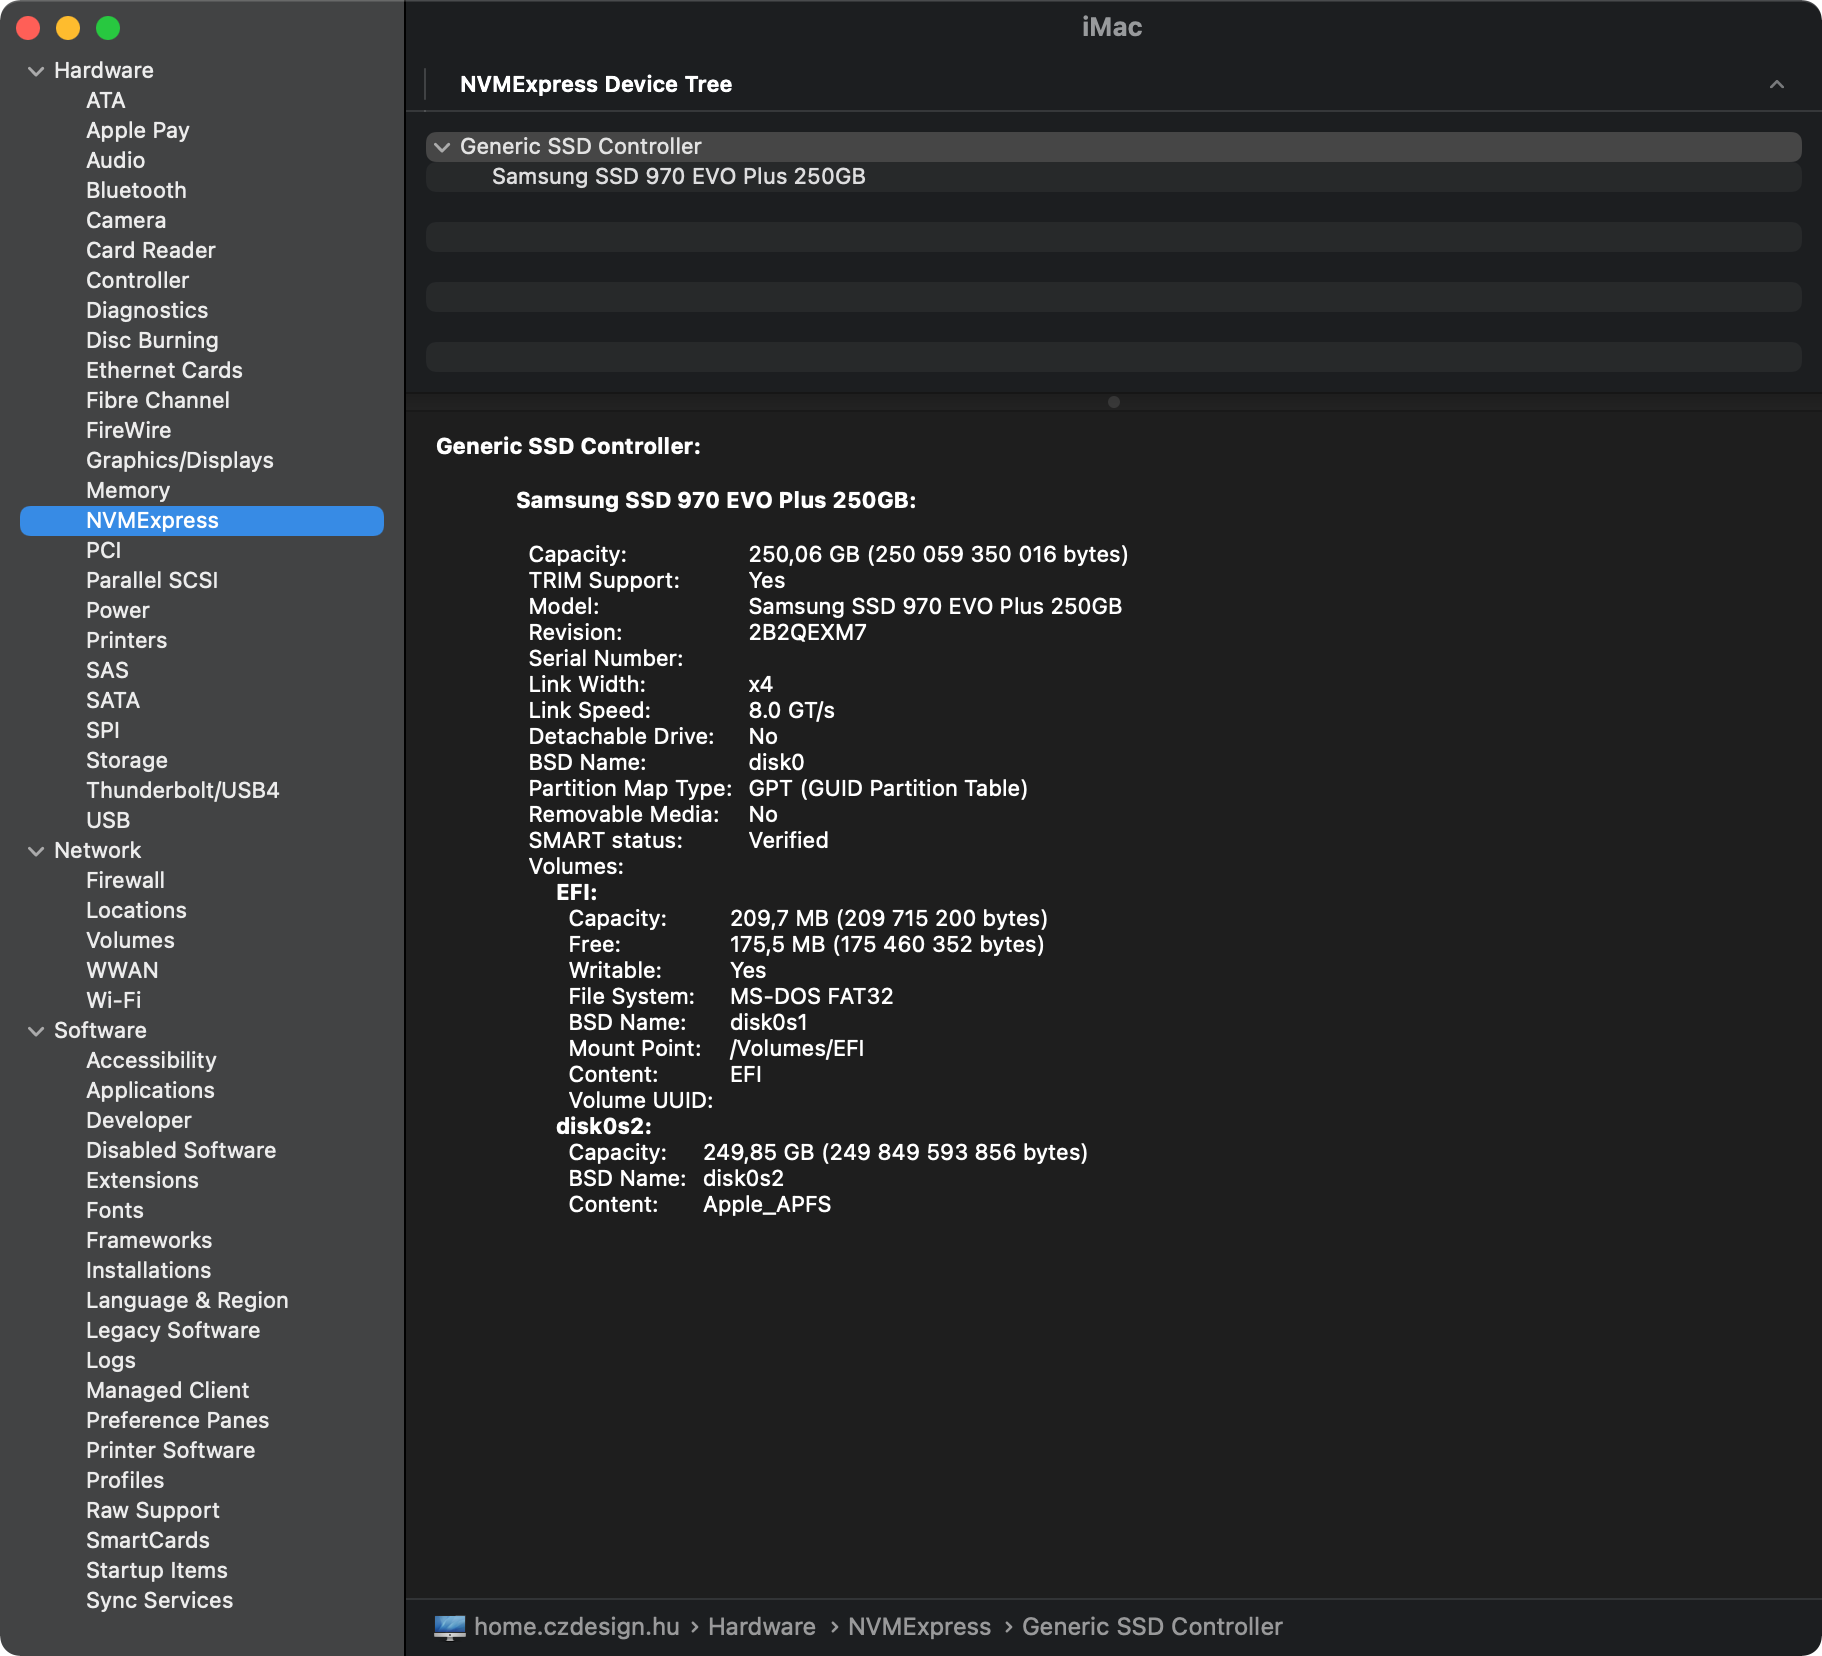Click Generic SSD Controller in path bar
This screenshot has height=1656, width=1822.
pos(1152,1627)
